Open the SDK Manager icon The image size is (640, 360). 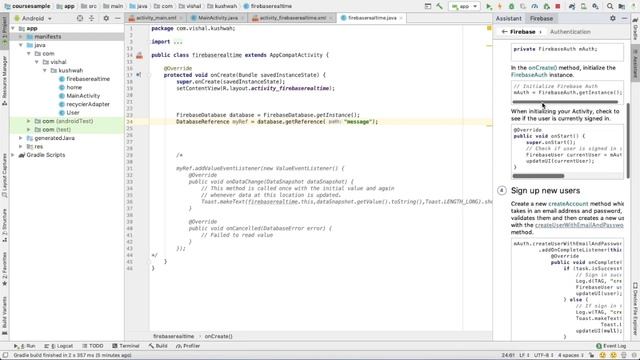pos(596,7)
